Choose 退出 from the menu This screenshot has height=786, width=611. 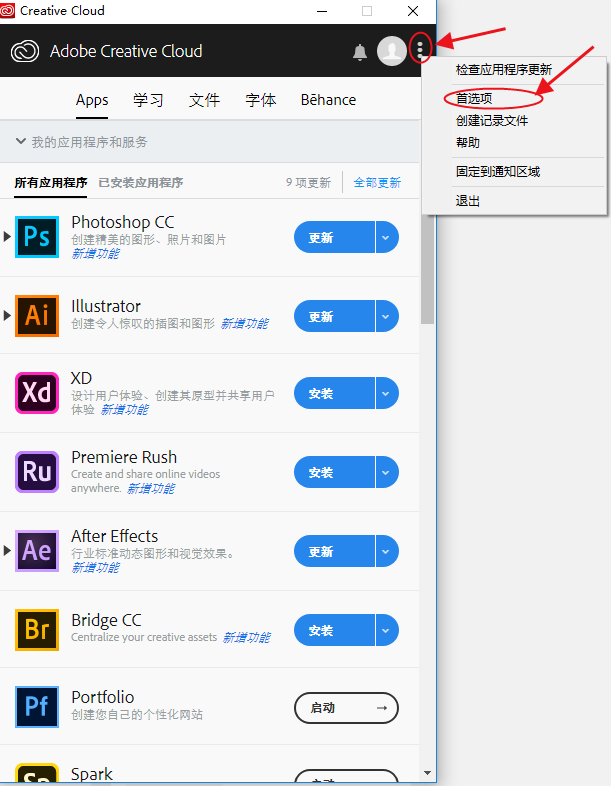pos(468,201)
